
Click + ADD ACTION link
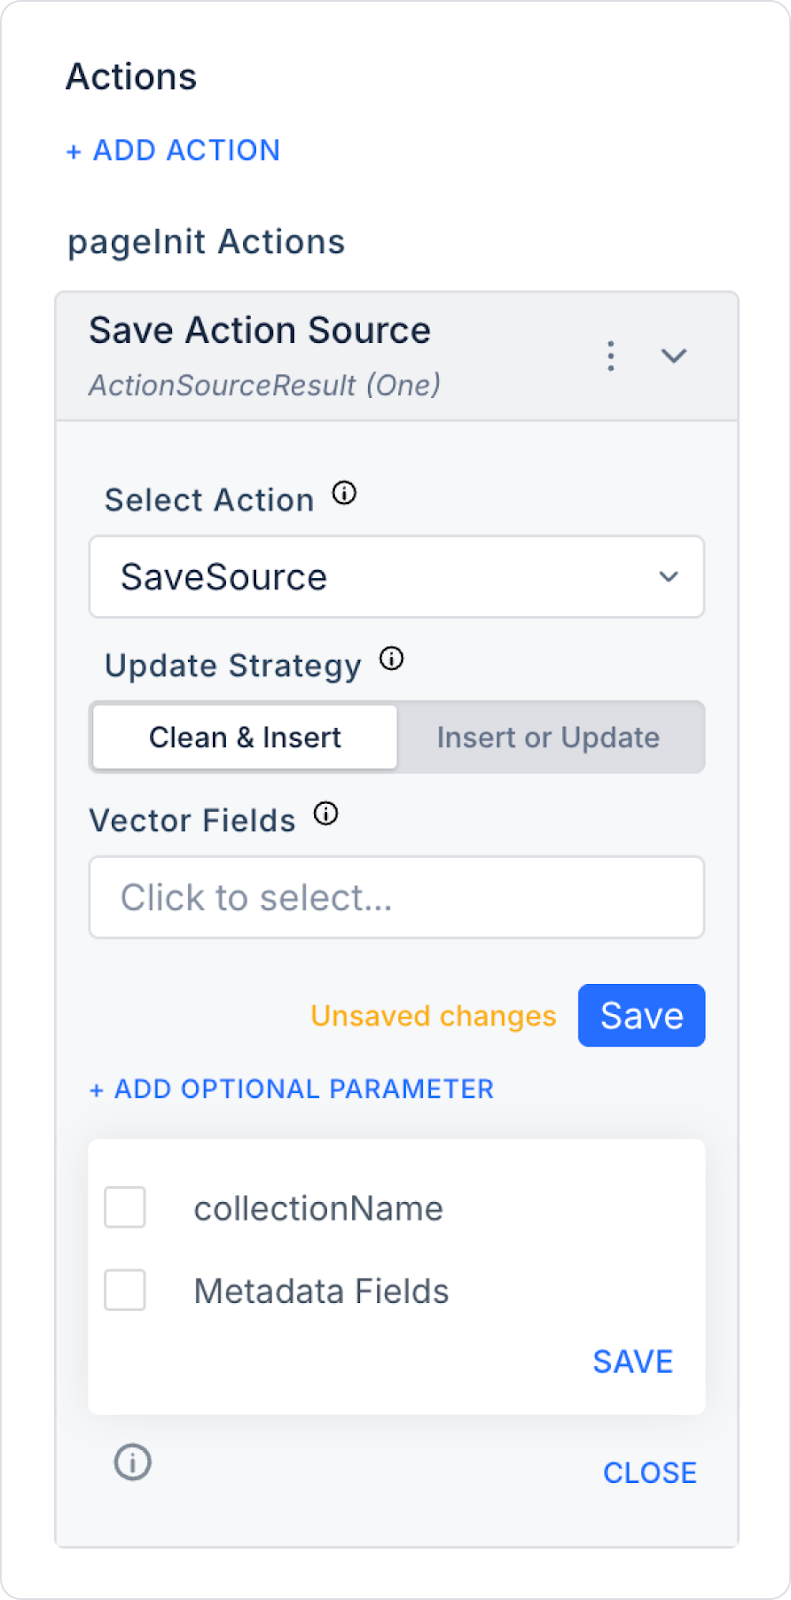tap(173, 150)
